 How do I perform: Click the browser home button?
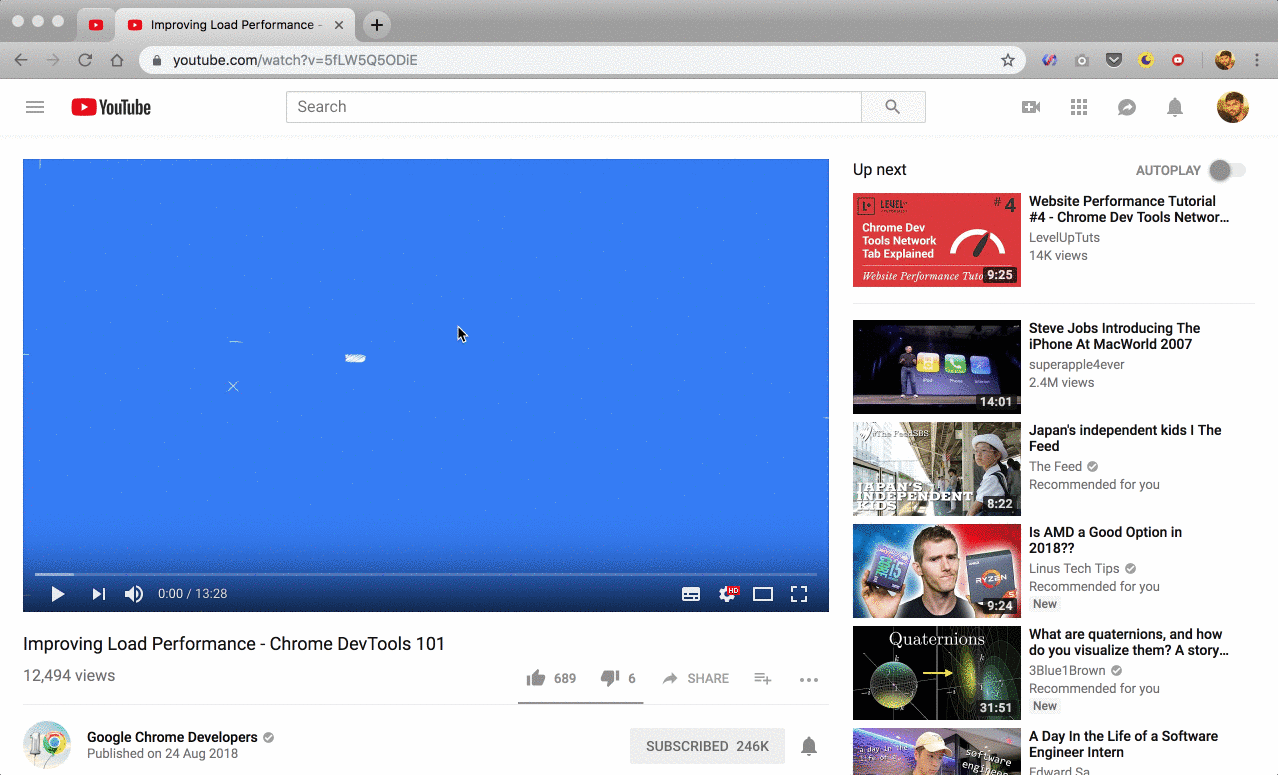point(117,60)
